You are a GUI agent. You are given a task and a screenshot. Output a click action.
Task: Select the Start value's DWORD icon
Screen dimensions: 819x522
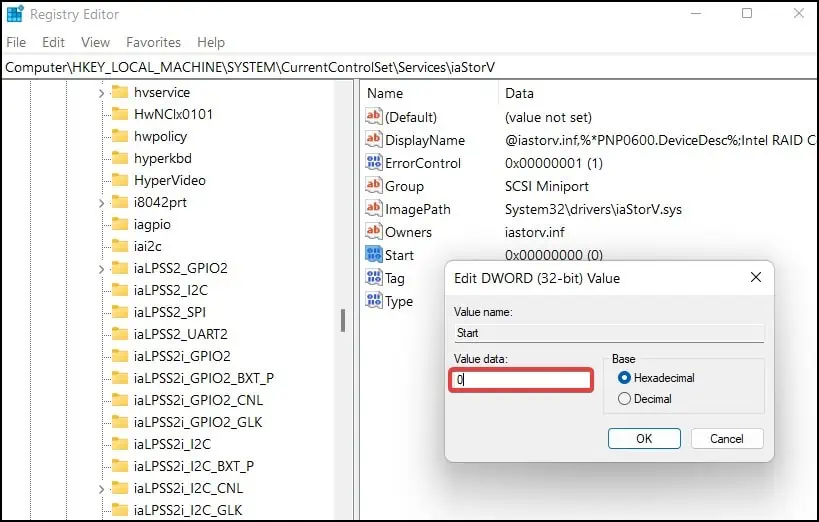[373, 254]
